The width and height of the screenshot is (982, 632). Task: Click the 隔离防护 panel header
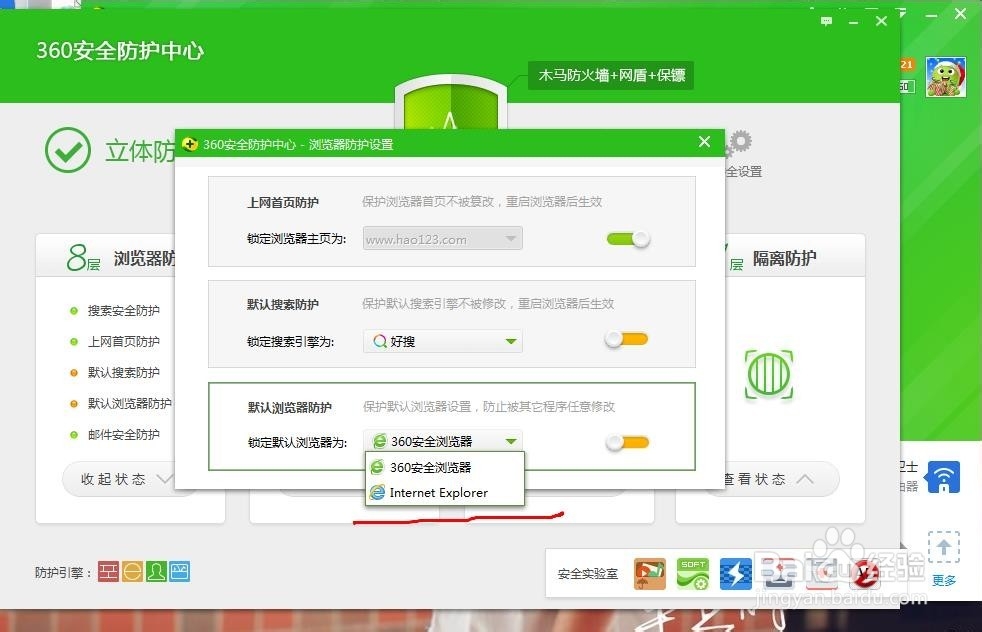(785, 258)
